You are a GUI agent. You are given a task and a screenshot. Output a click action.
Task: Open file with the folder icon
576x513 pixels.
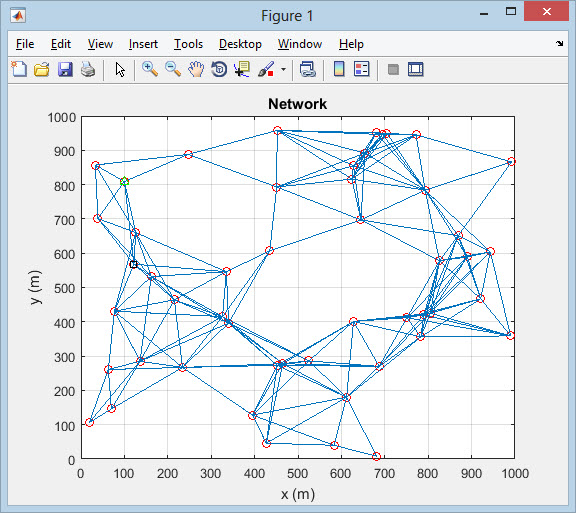42,69
